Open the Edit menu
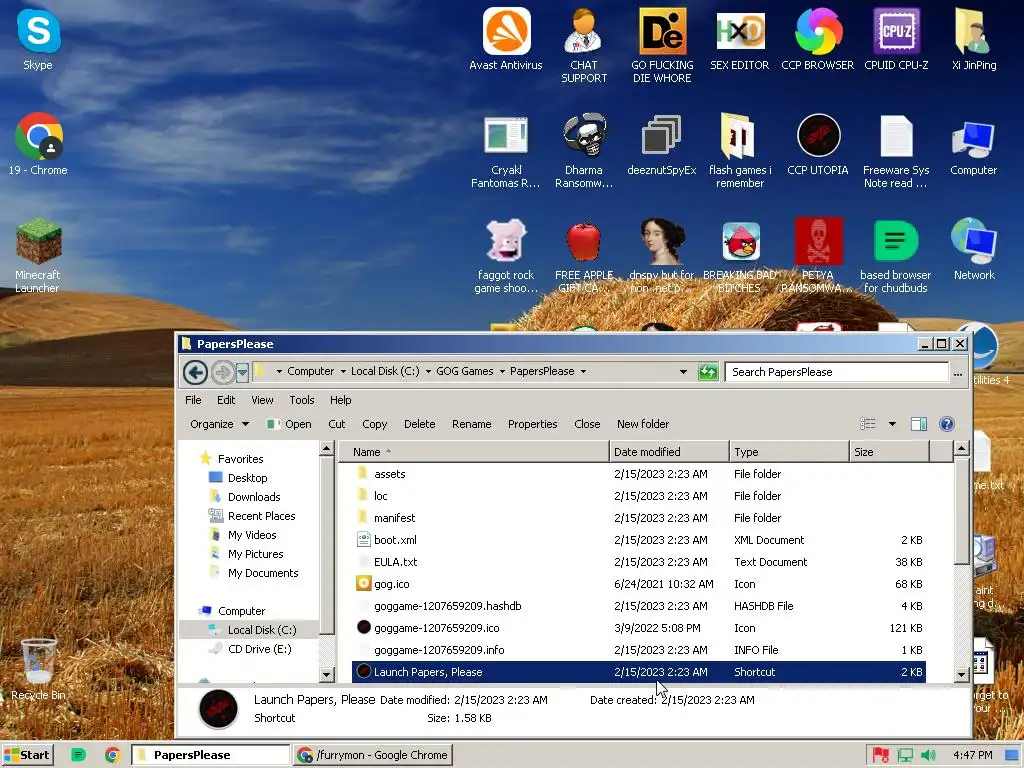Image resolution: width=1024 pixels, height=768 pixels. point(226,400)
